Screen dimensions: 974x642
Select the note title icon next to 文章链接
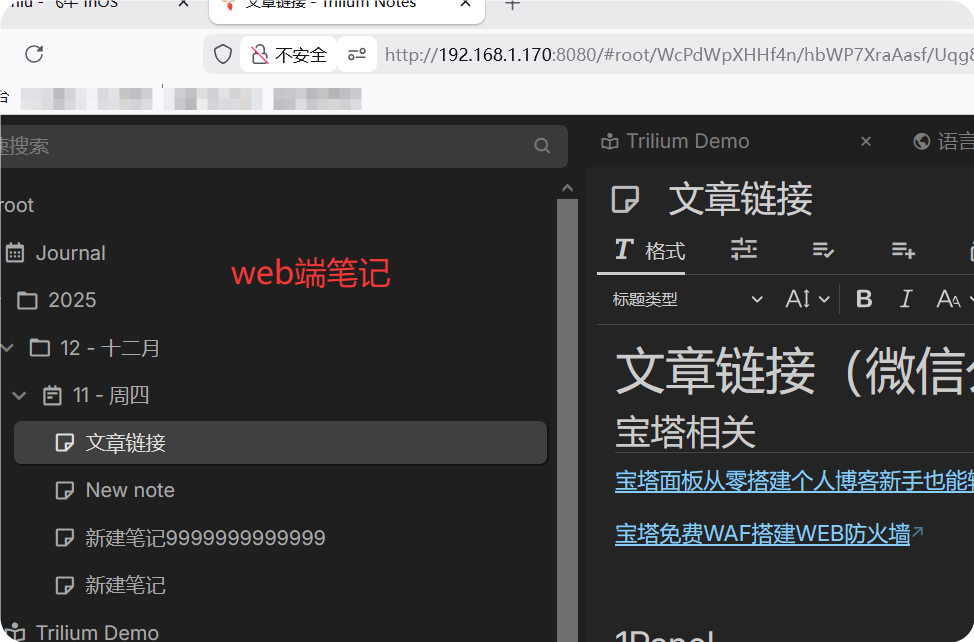coord(627,199)
